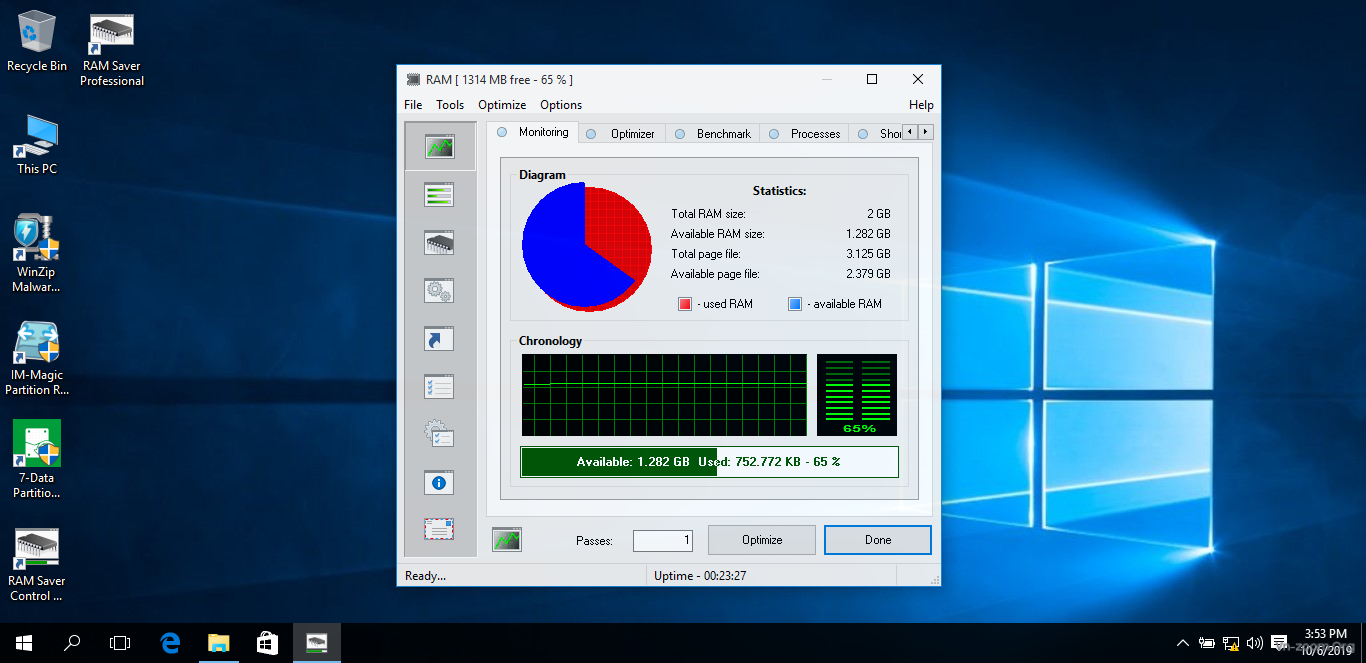Select the Shortcuts arrow icon in sidebar
The width and height of the screenshot is (1366, 663).
pyautogui.click(x=439, y=339)
